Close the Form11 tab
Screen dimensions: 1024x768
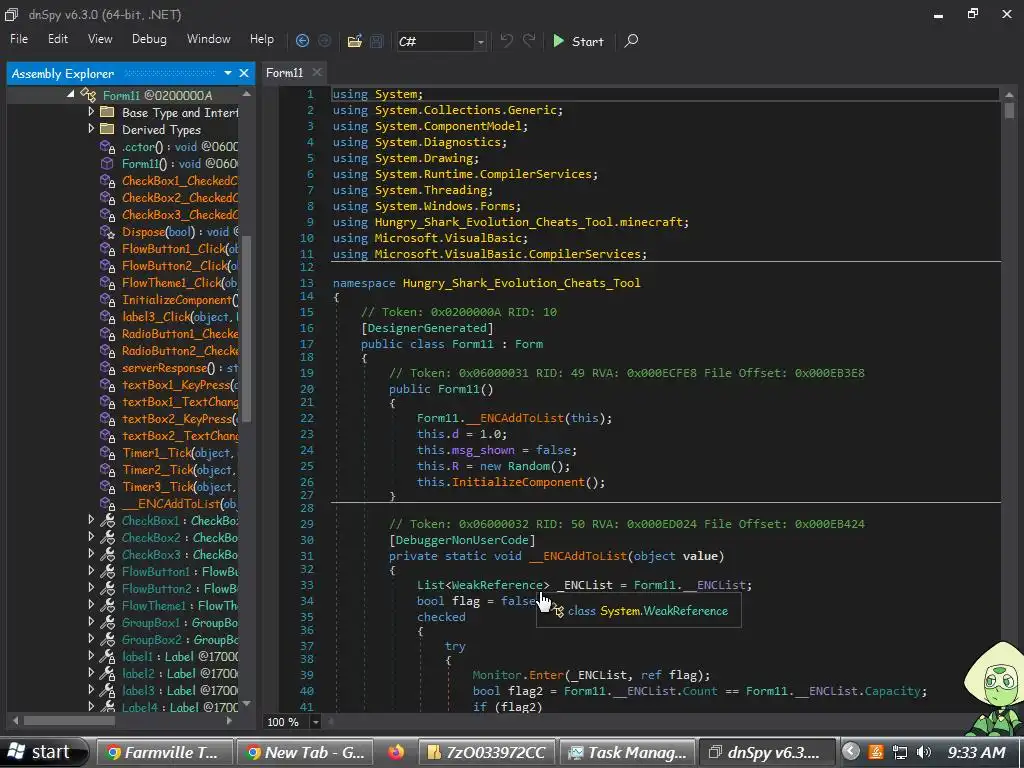click(317, 72)
